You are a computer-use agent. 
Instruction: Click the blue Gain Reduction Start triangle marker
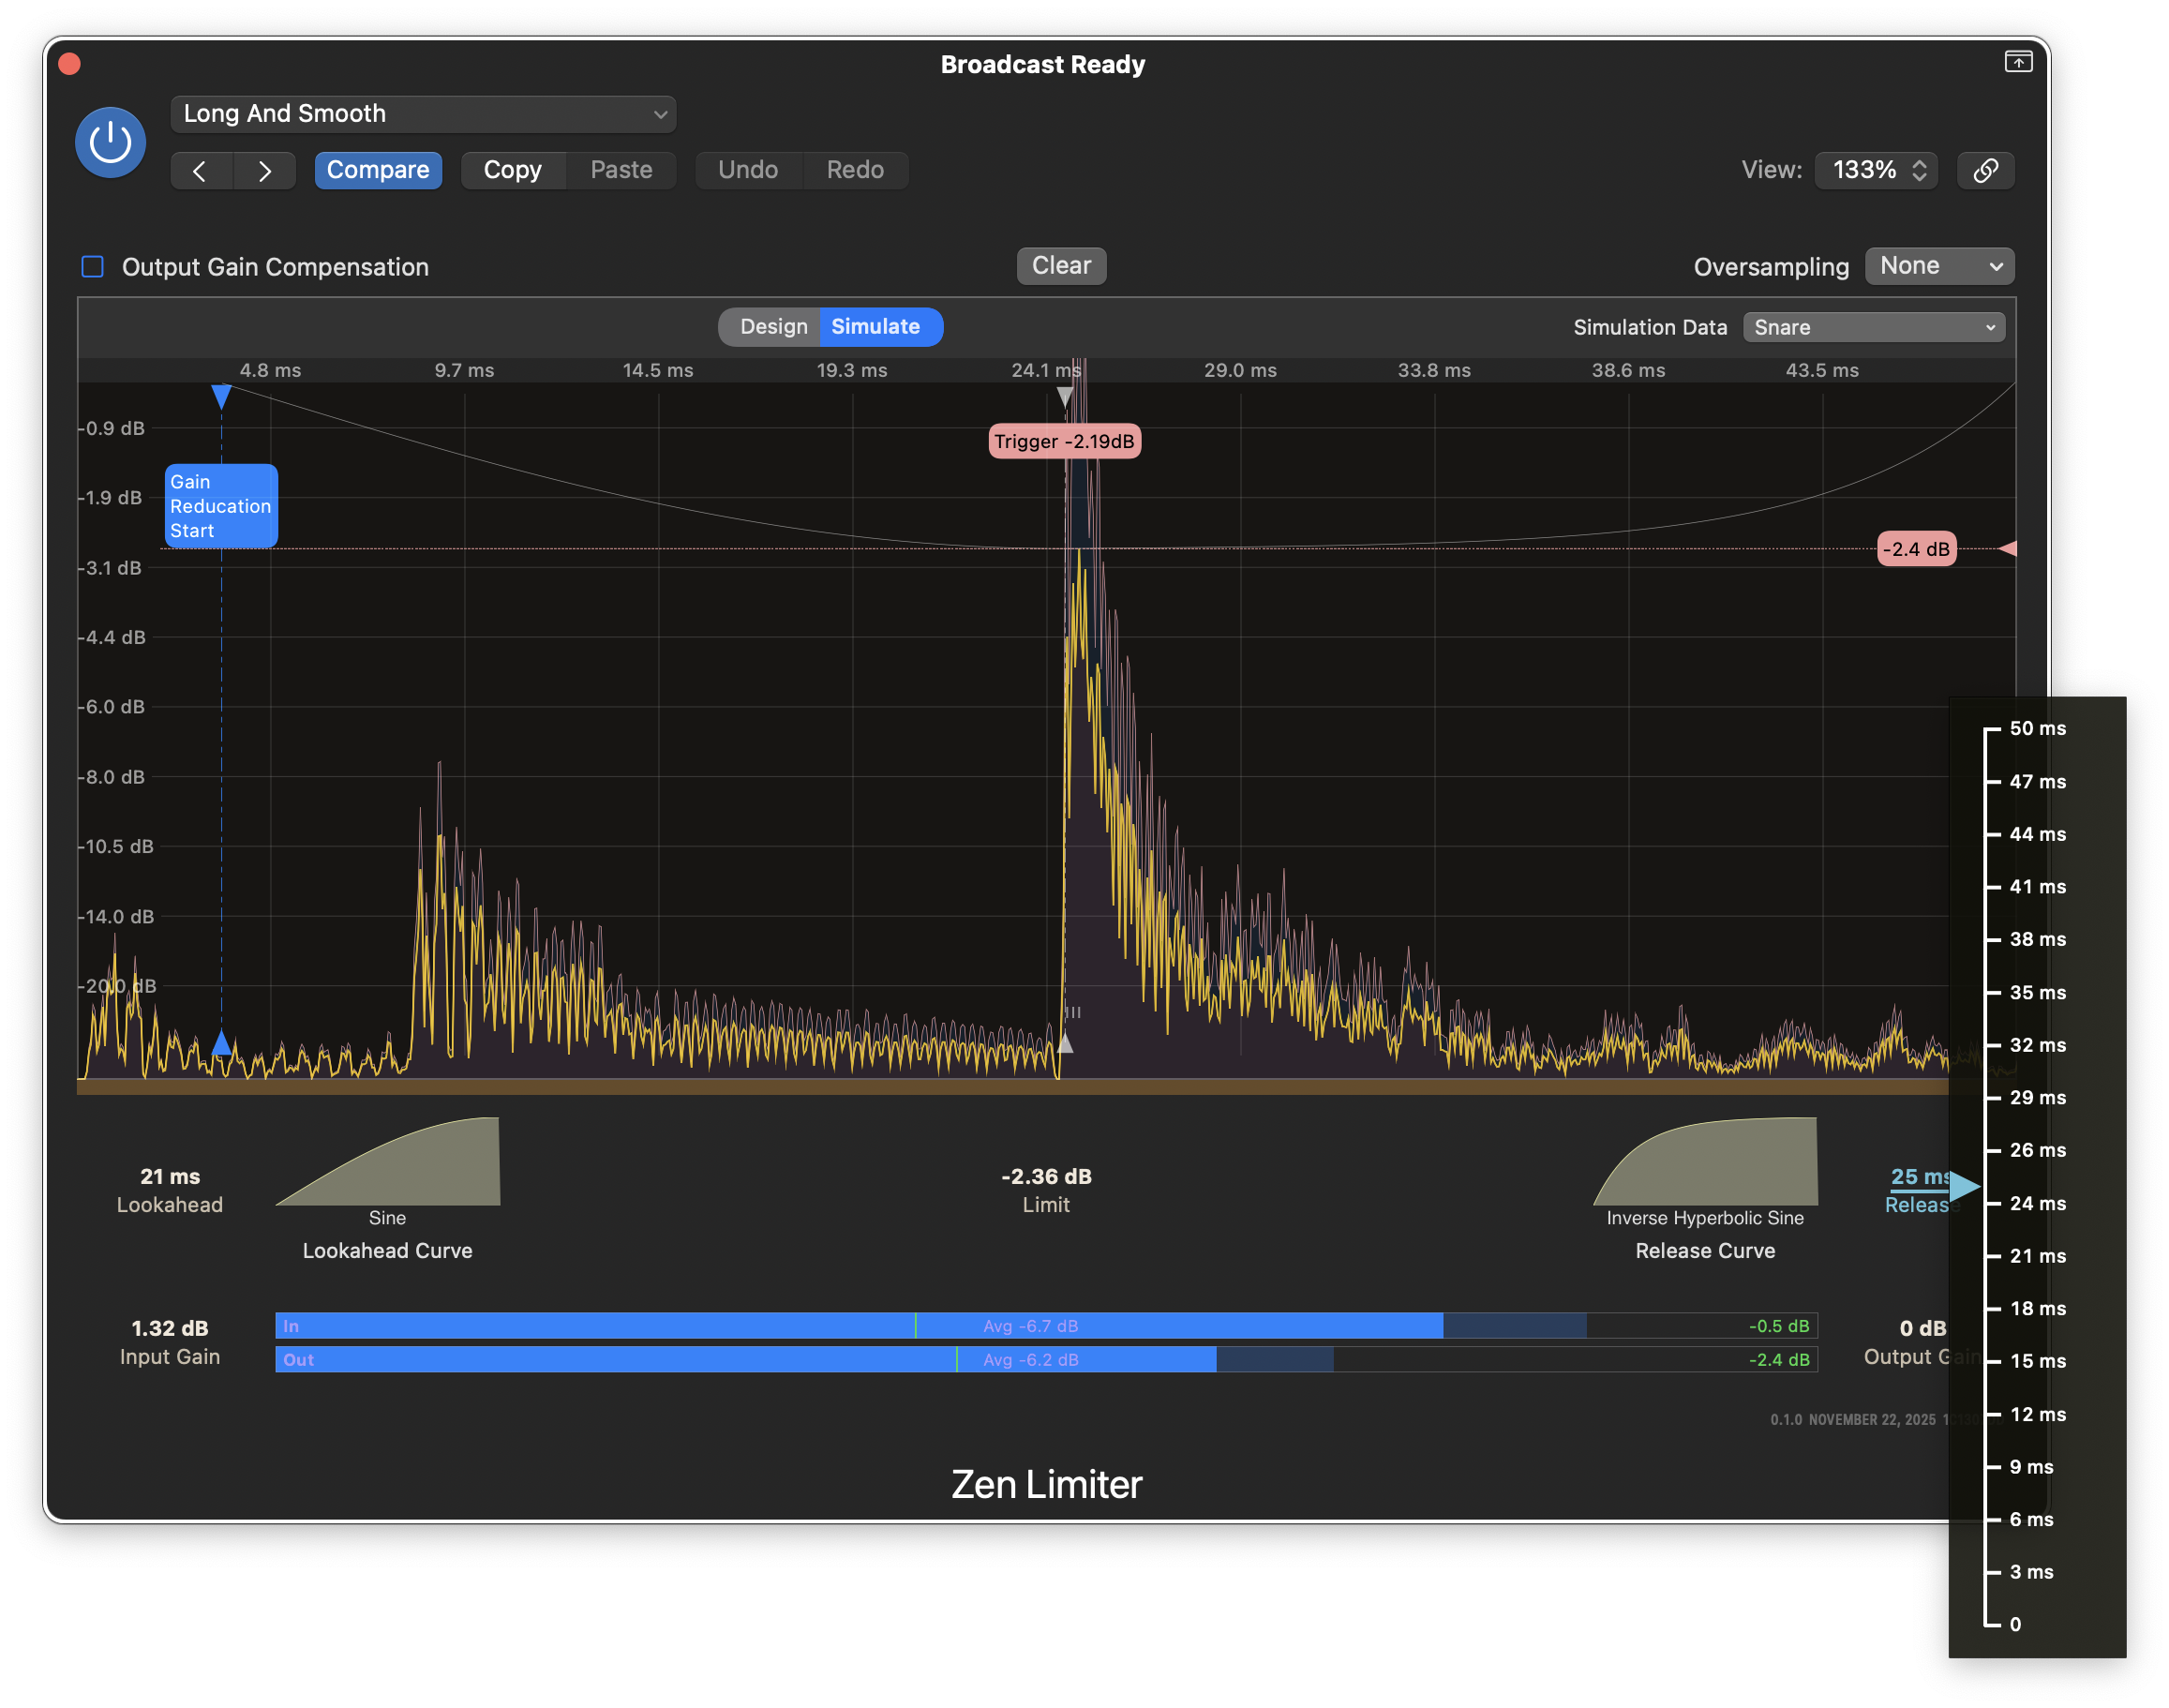tap(221, 397)
